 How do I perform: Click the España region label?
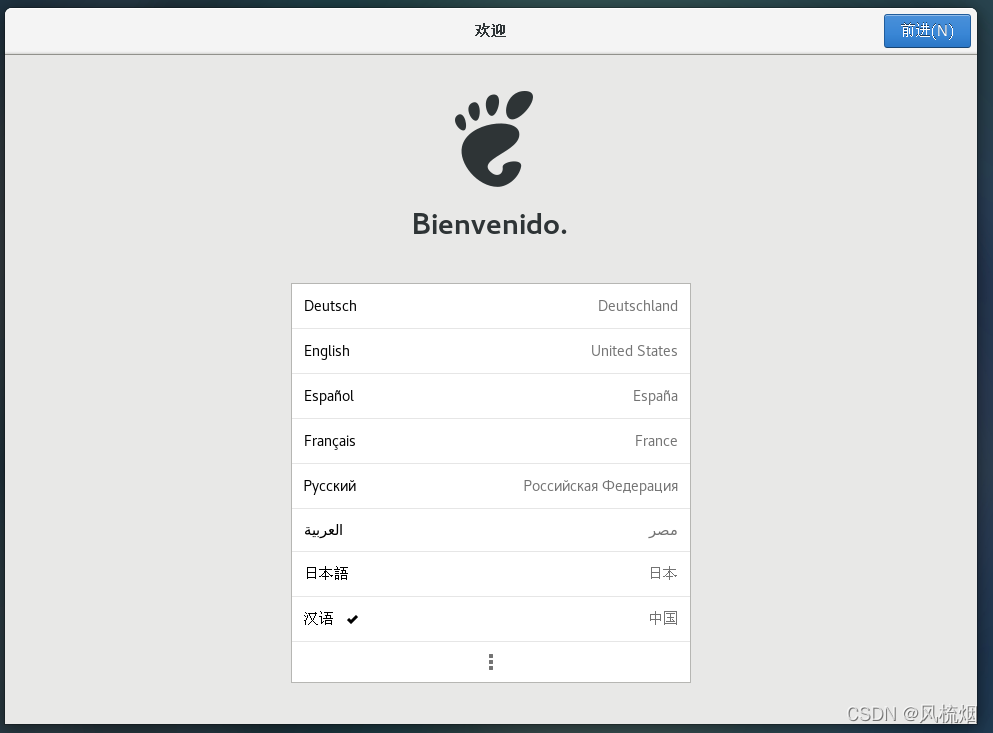655,396
